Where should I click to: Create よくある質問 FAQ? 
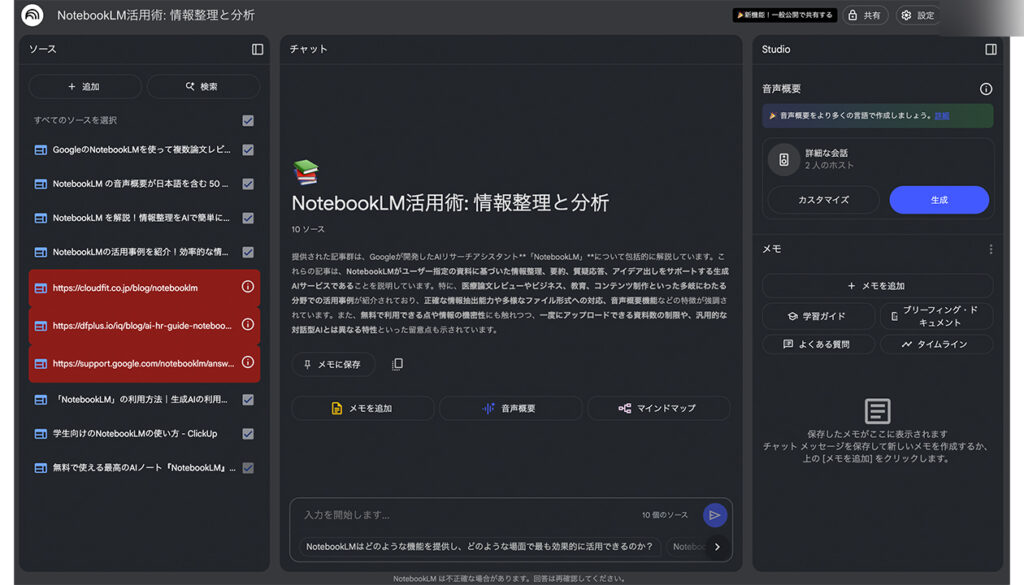click(x=818, y=344)
